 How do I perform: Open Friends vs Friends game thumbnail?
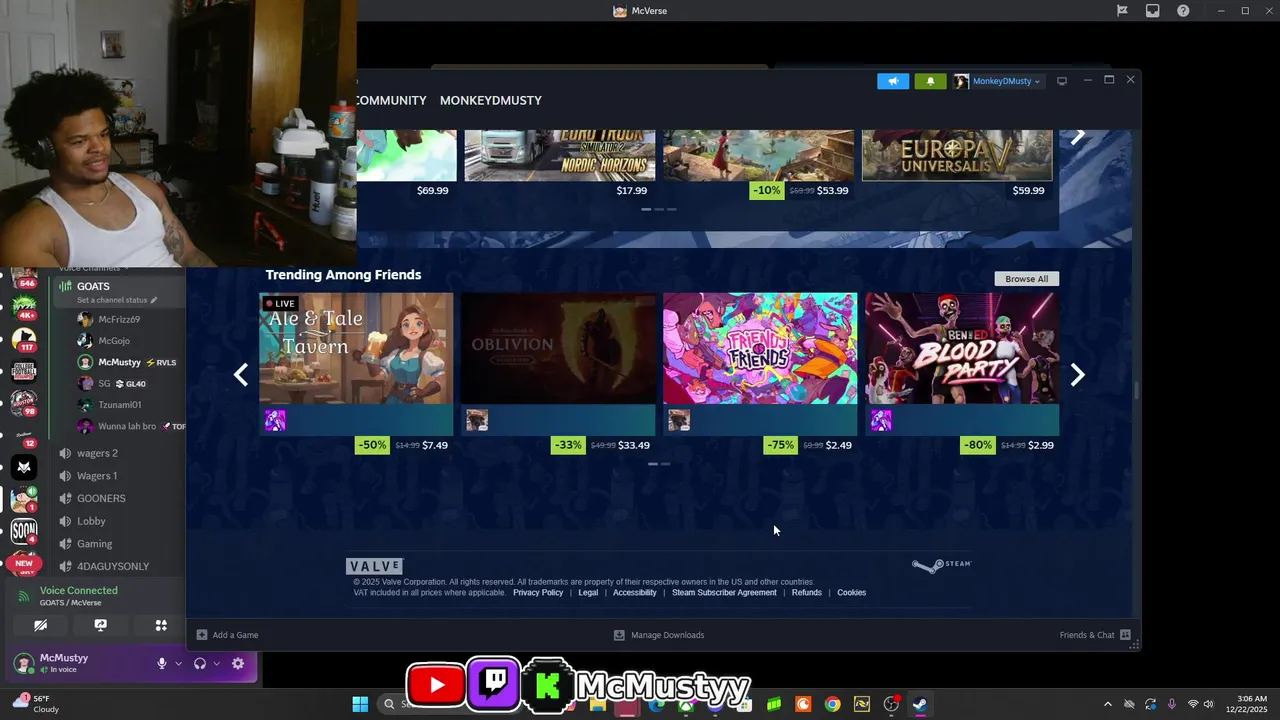[760, 348]
